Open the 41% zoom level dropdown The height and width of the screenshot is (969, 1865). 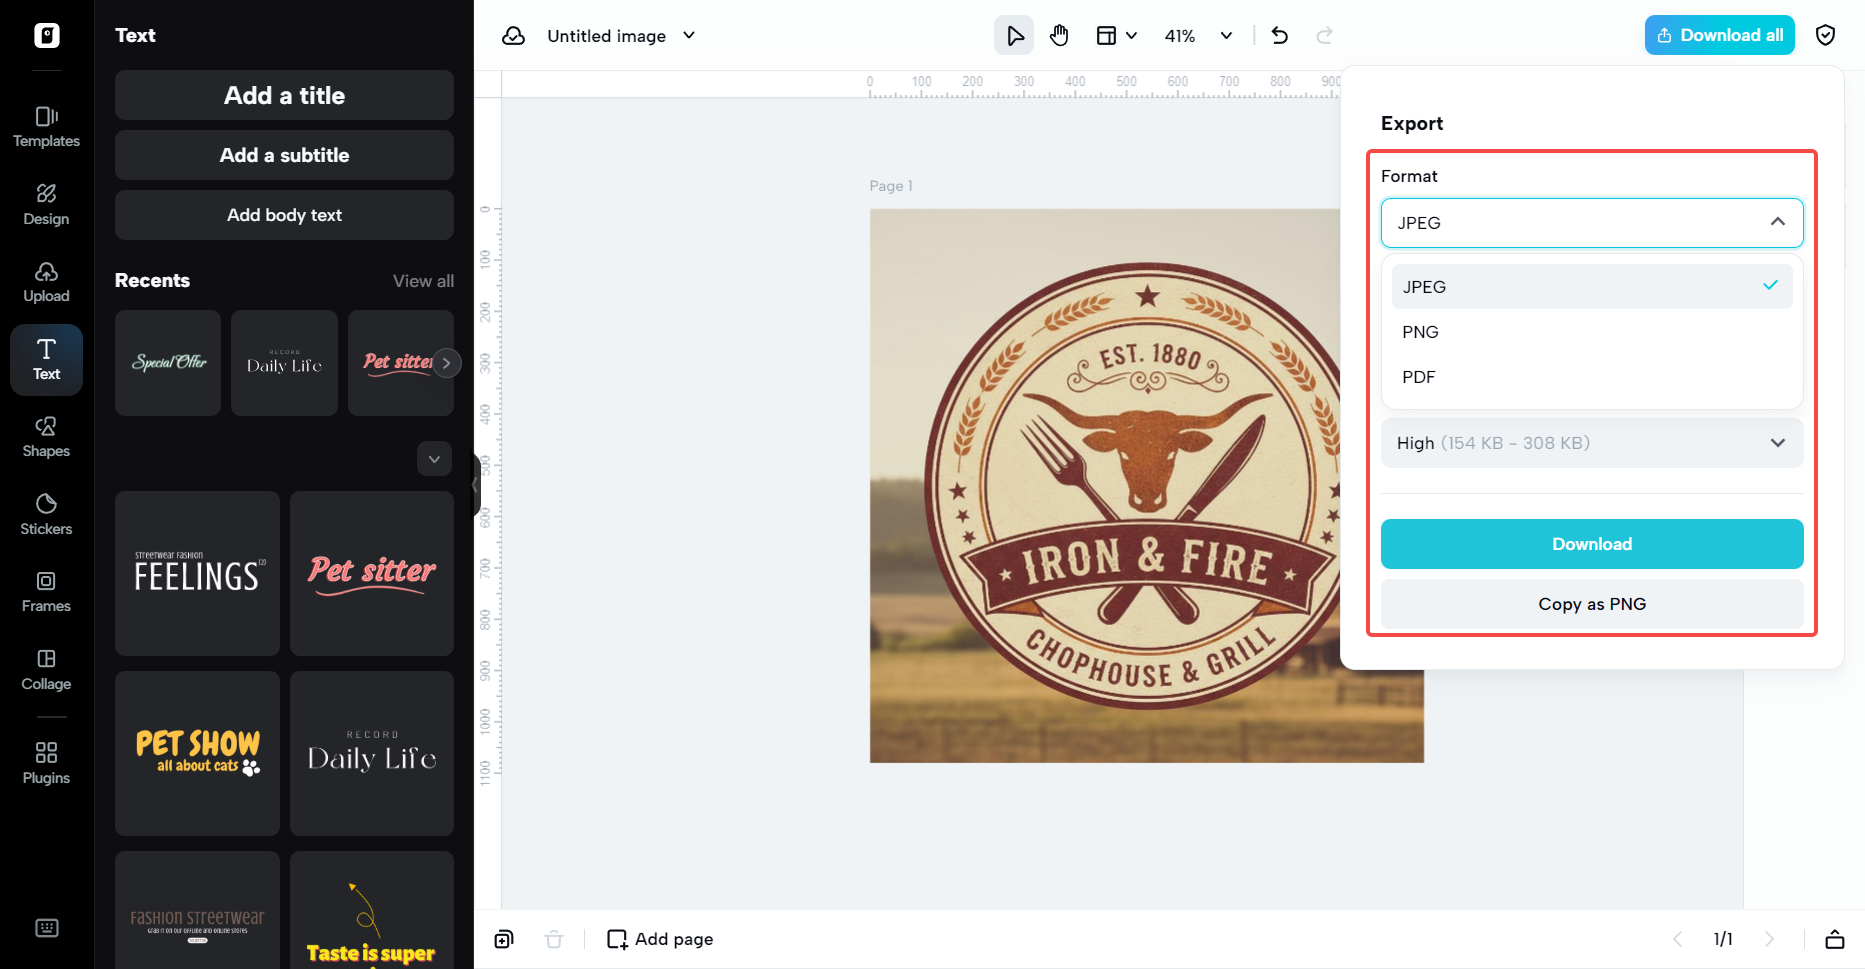point(1198,36)
